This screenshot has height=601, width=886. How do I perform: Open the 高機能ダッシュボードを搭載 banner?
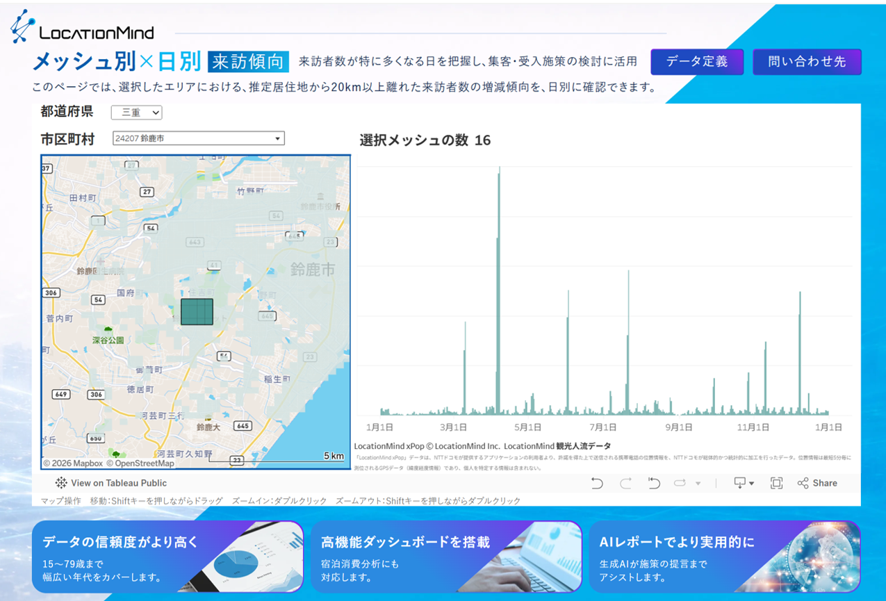pos(446,556)
